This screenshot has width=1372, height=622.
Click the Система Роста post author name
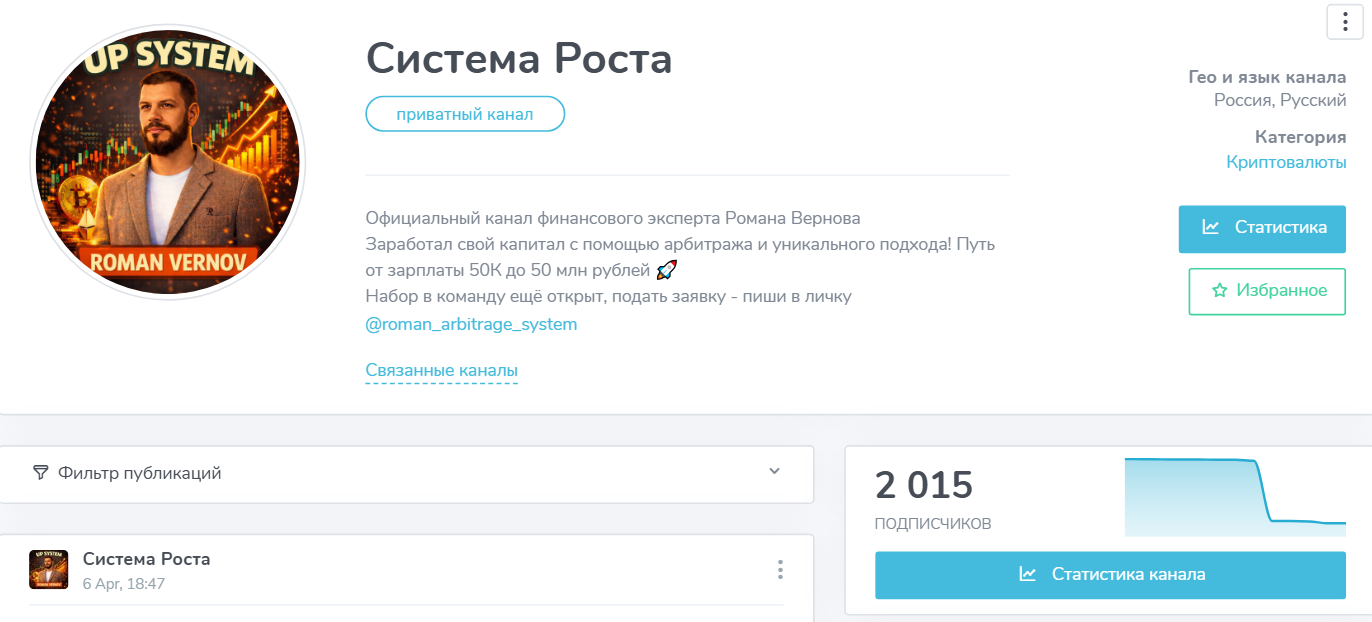click(146, 559)
